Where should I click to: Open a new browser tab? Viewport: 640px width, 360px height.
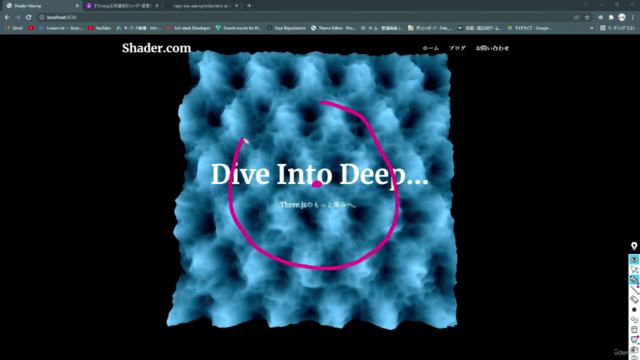point(249,6)
